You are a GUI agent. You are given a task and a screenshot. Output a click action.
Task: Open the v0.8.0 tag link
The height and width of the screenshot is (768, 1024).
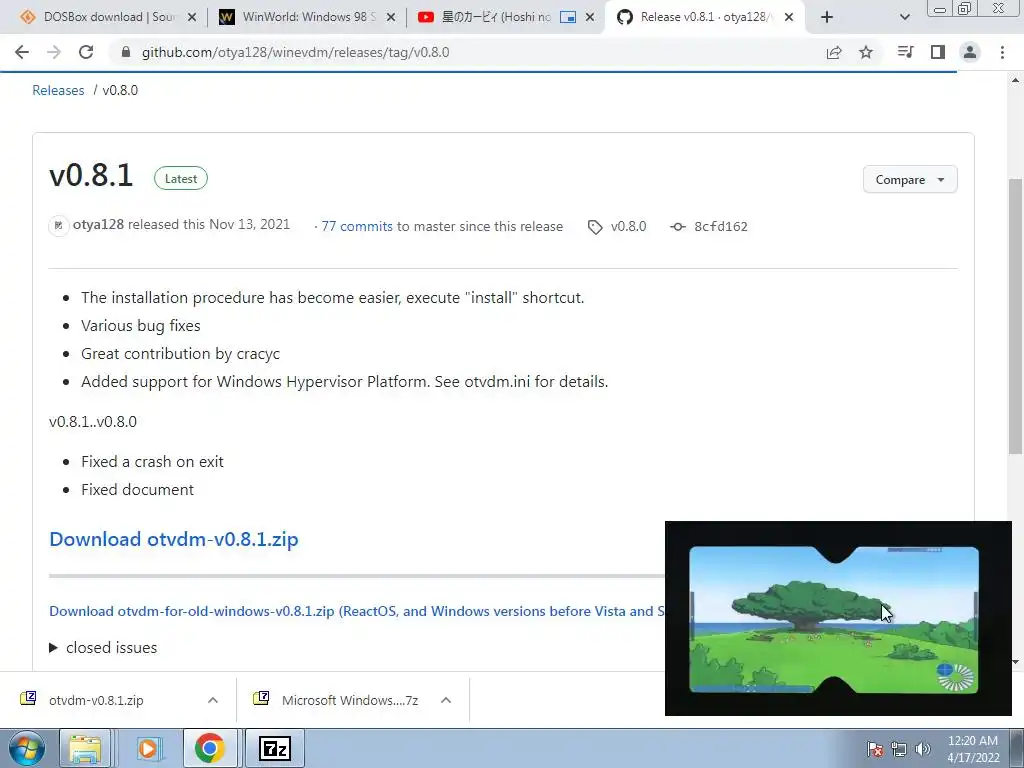pos(628,226)
